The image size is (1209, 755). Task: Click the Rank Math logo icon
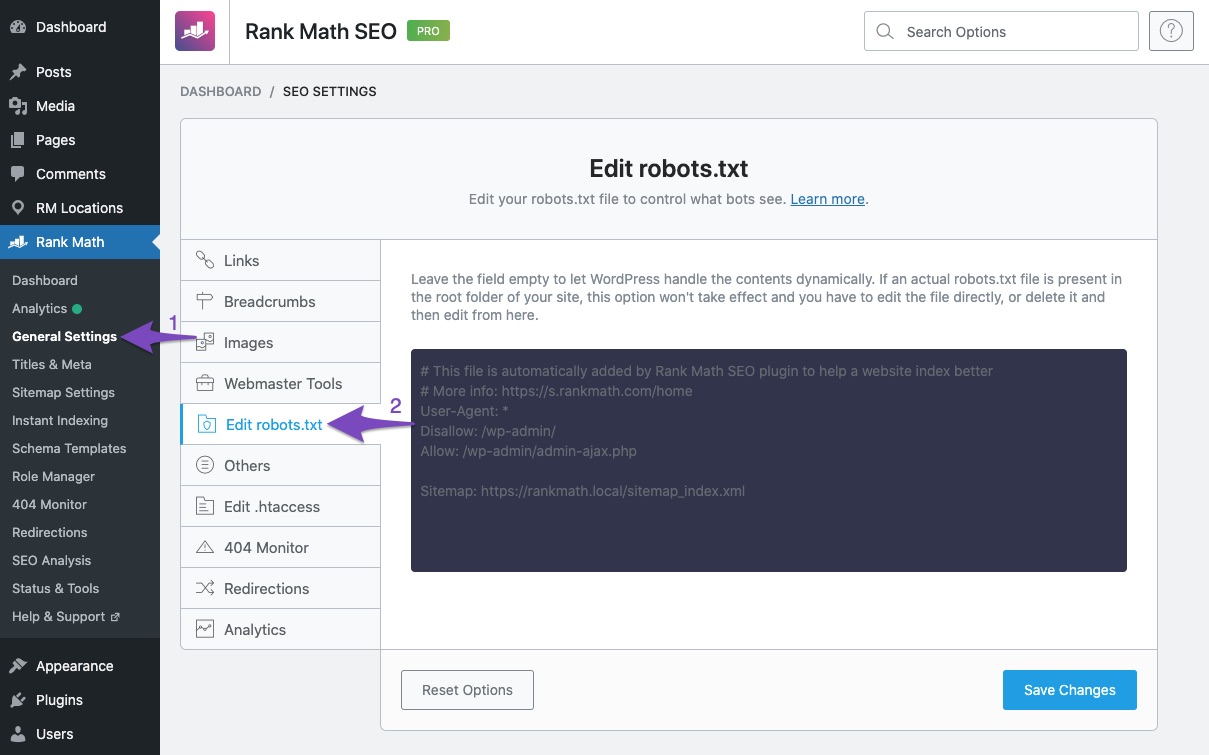[193, 31]
